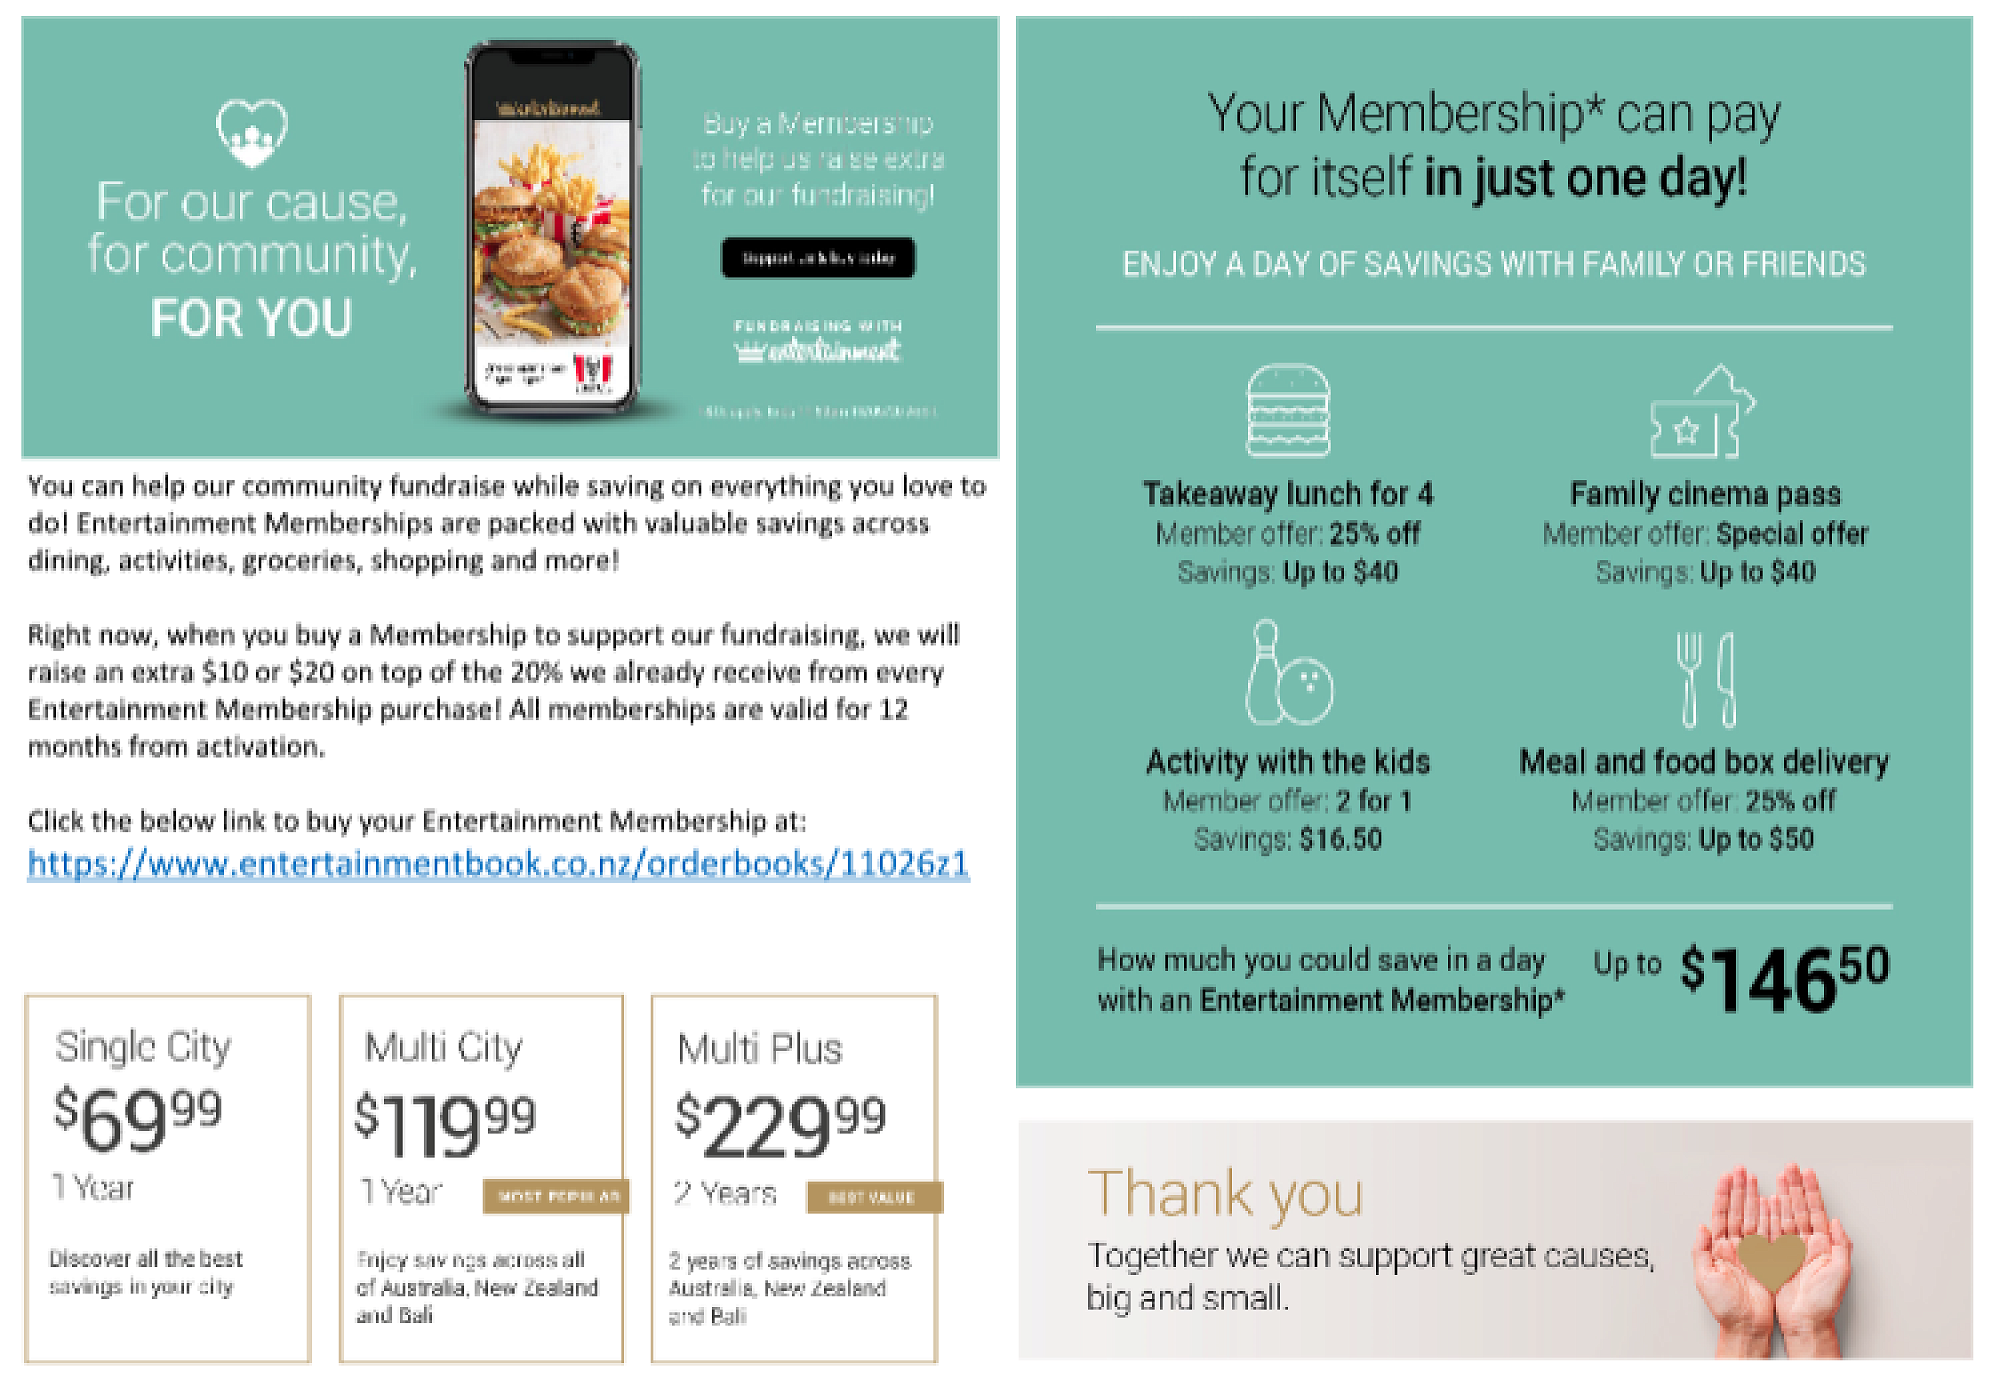2000x1379 pixels.
Task: Click the phone mockup with food image
Action: pos(552,230)
